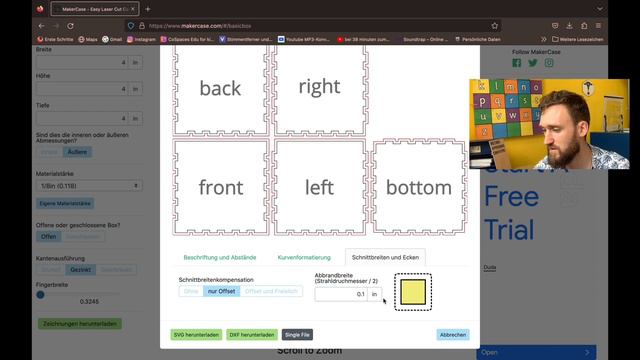The width and height of the screenshot is (640, 360).
Task: Select the Äußere dimensions option
Action: 77,152
